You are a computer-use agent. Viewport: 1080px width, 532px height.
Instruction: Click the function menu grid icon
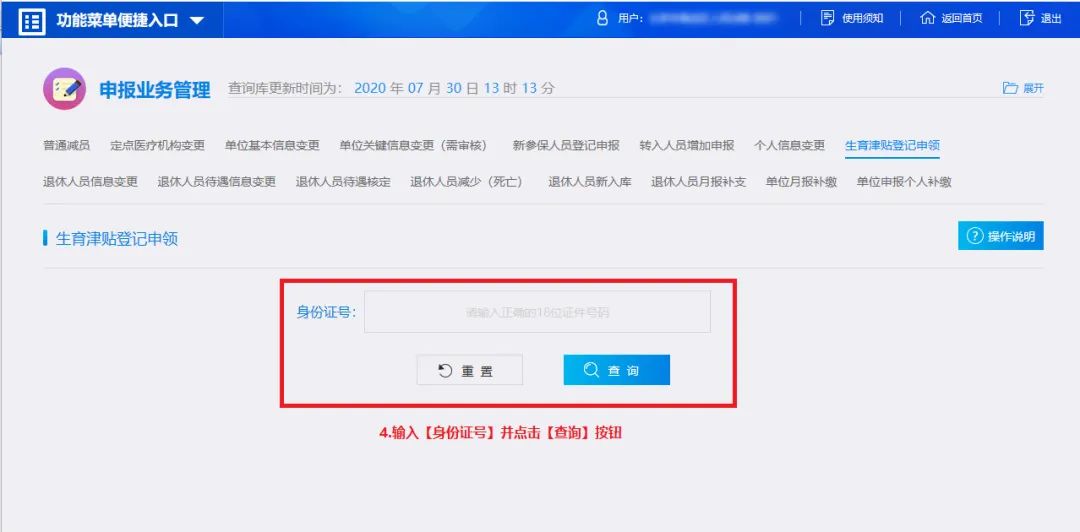32,20
